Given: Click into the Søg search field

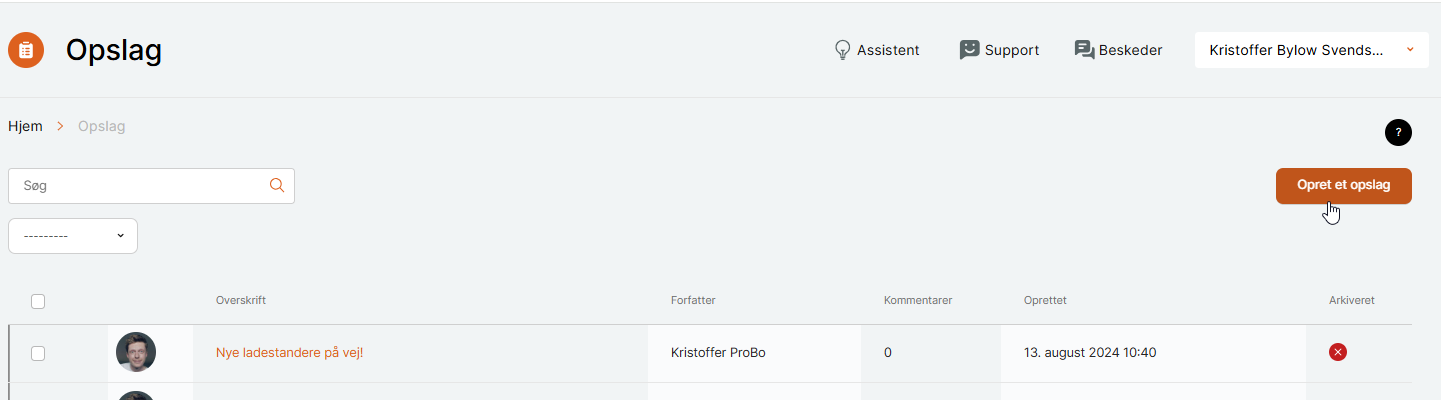Looking at the screenshot, I should click(151, 186).
